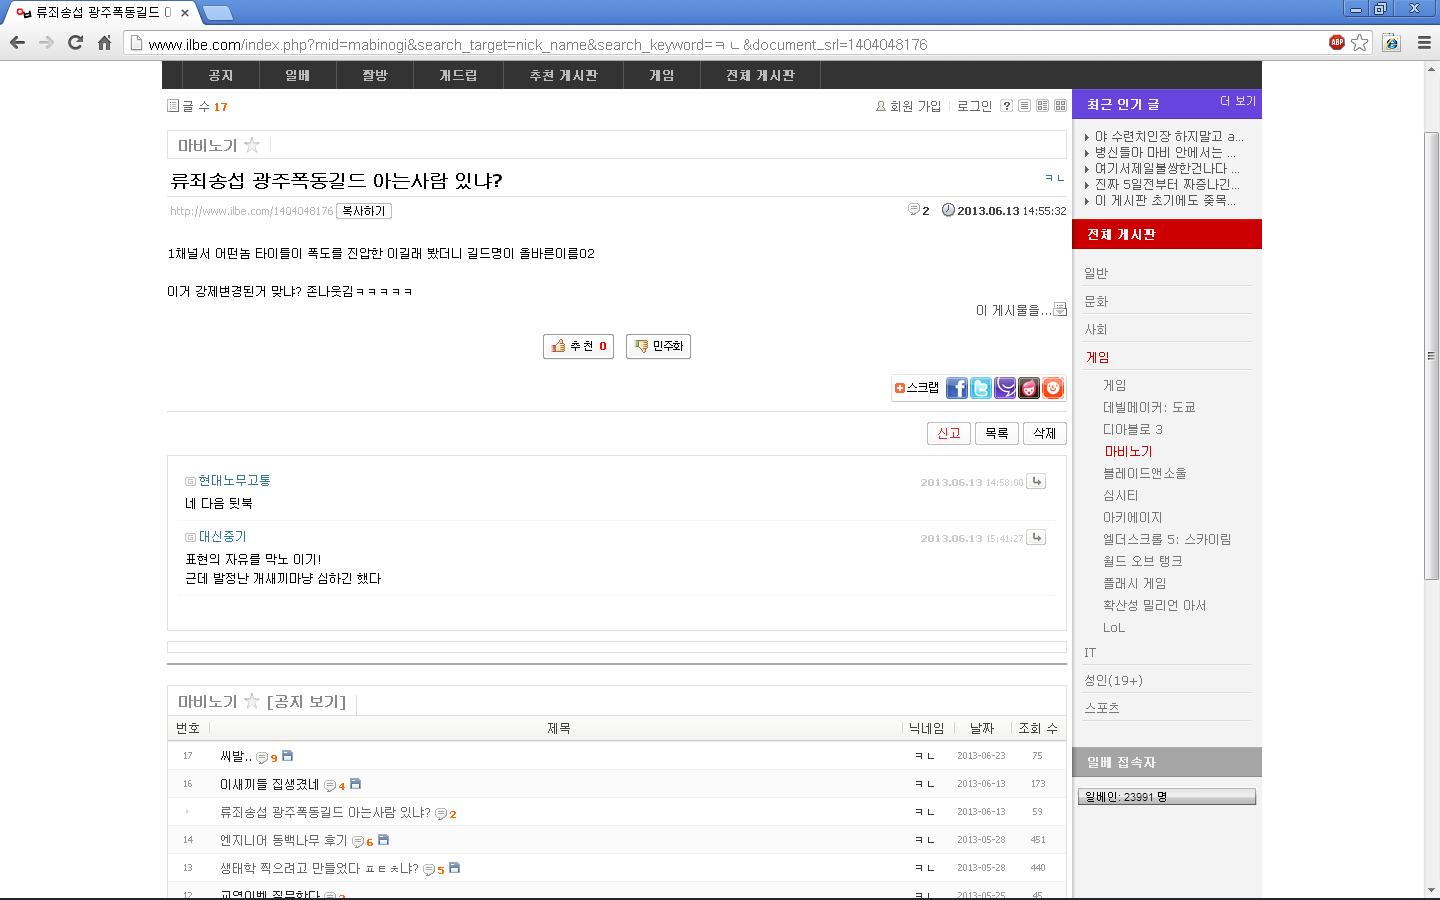
Task: Click the Adblock Plus icon in address bar
Action: (x=1336, y=42)
